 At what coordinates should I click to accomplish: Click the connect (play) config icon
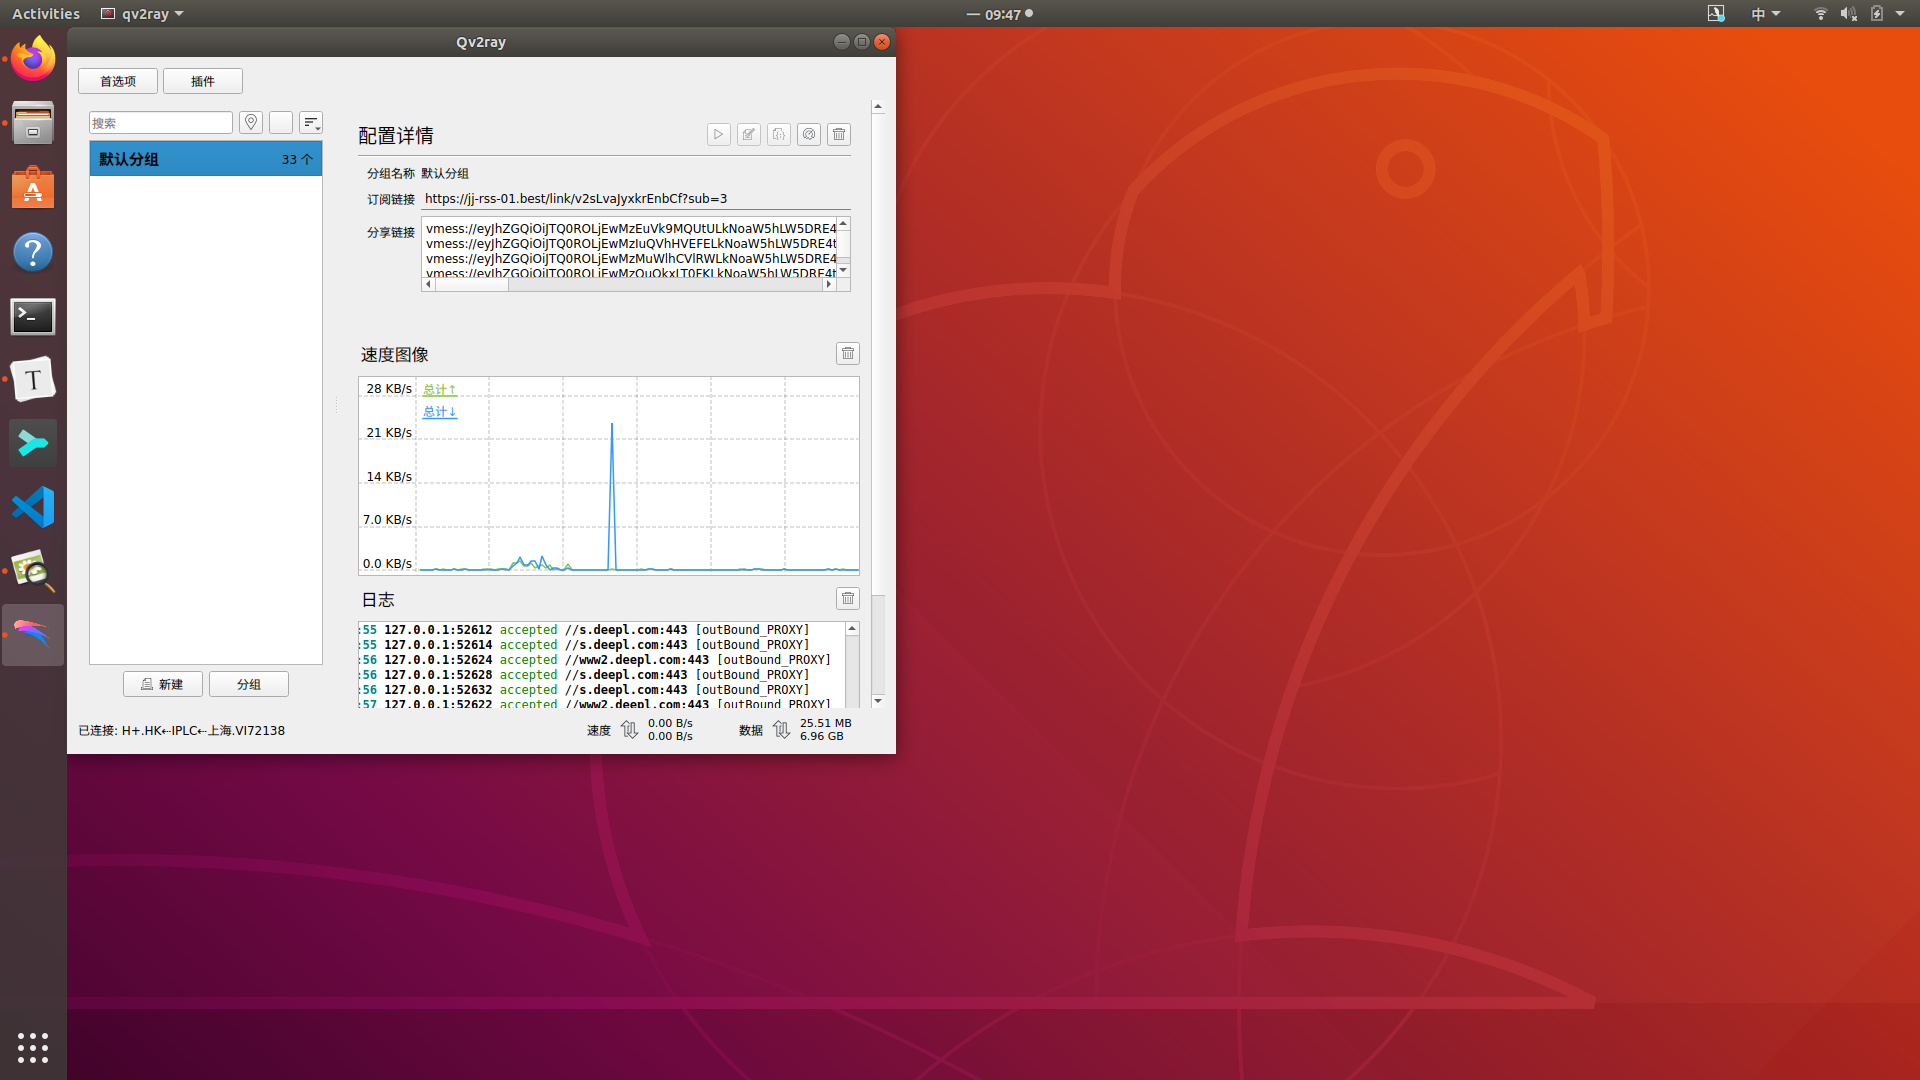(718, 134)
